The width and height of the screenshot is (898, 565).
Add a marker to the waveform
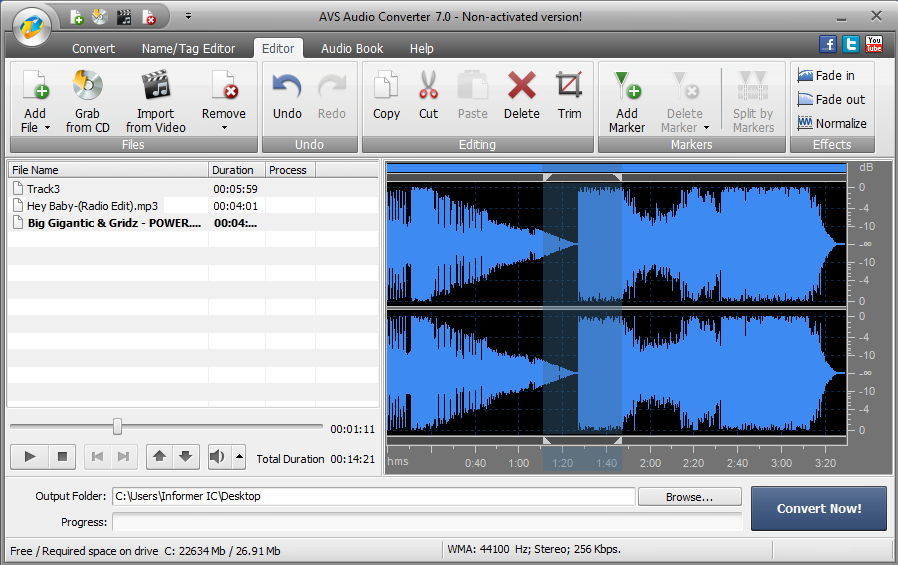[627, 102]
